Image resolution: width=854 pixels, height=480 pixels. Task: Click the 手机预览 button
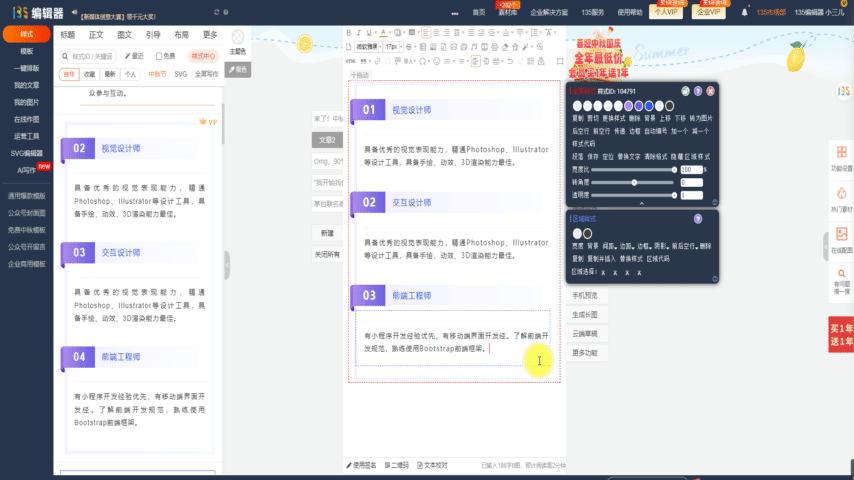tap(585, 296)
